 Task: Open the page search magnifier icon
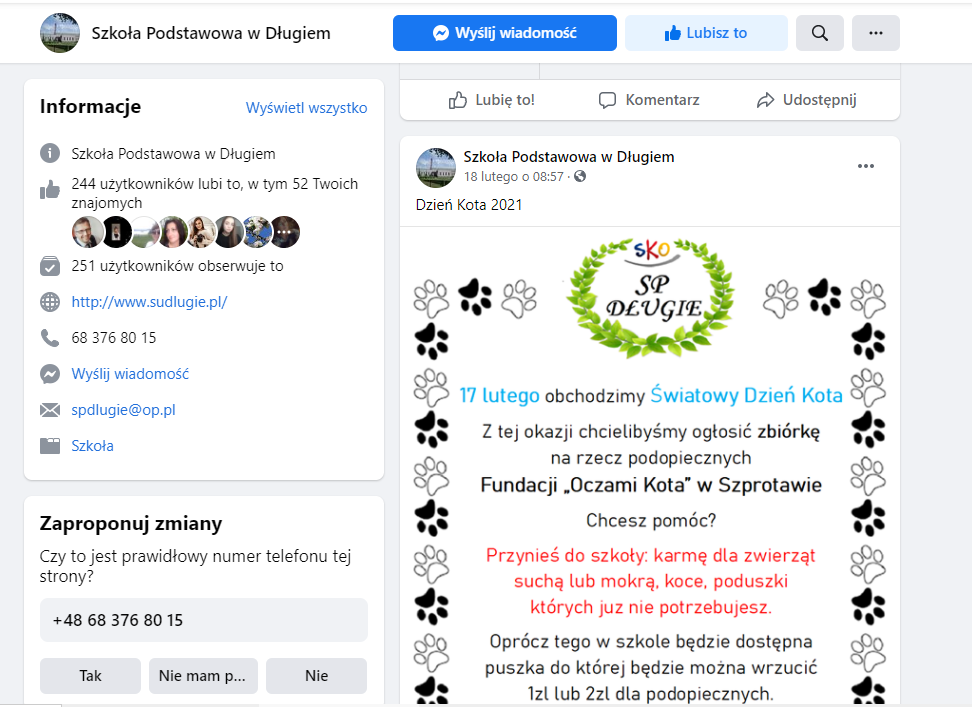[x=820, y=33]
